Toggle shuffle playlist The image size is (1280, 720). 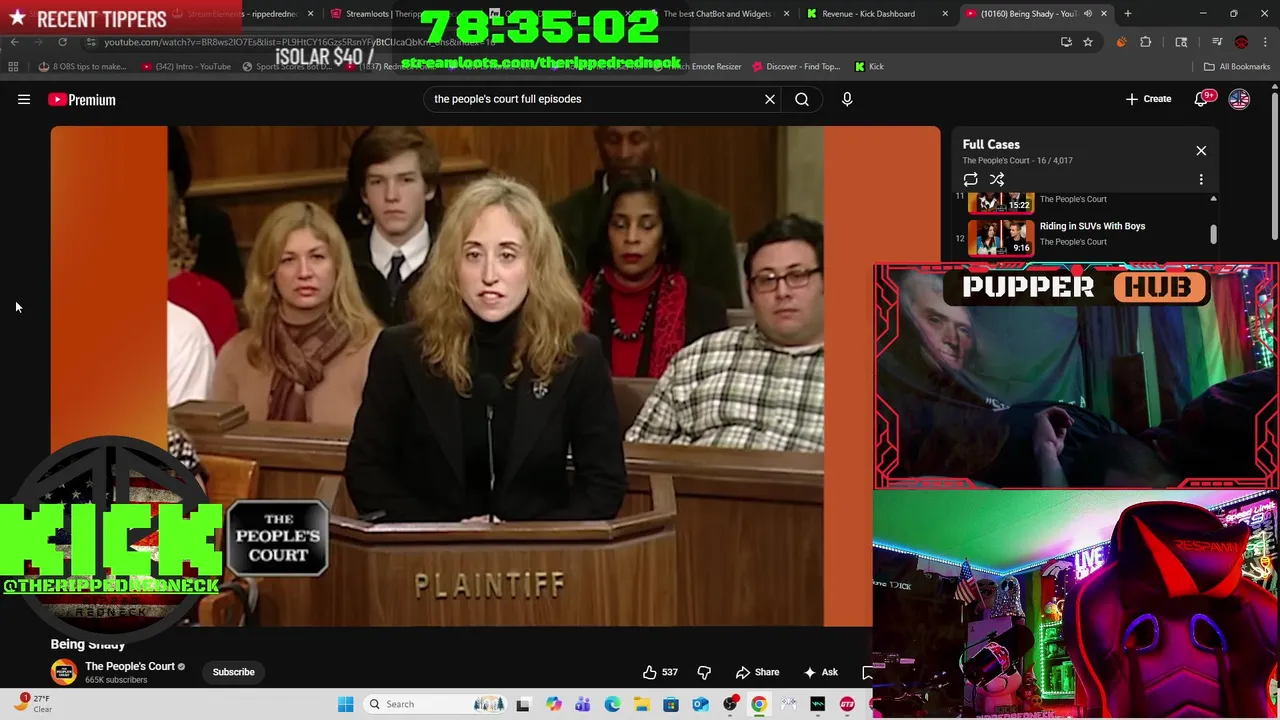[x=997, y=180]
